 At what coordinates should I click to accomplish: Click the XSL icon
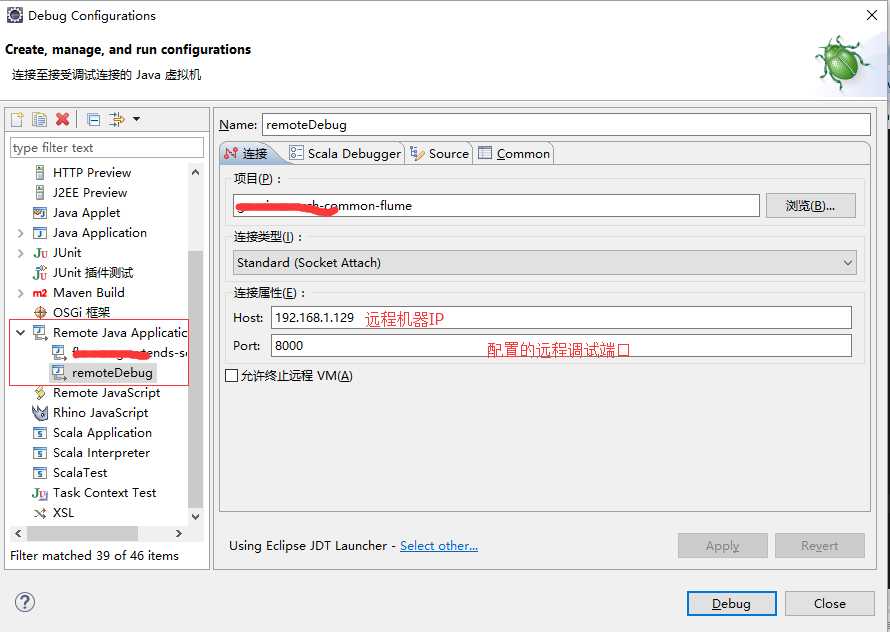coord(40,513)
